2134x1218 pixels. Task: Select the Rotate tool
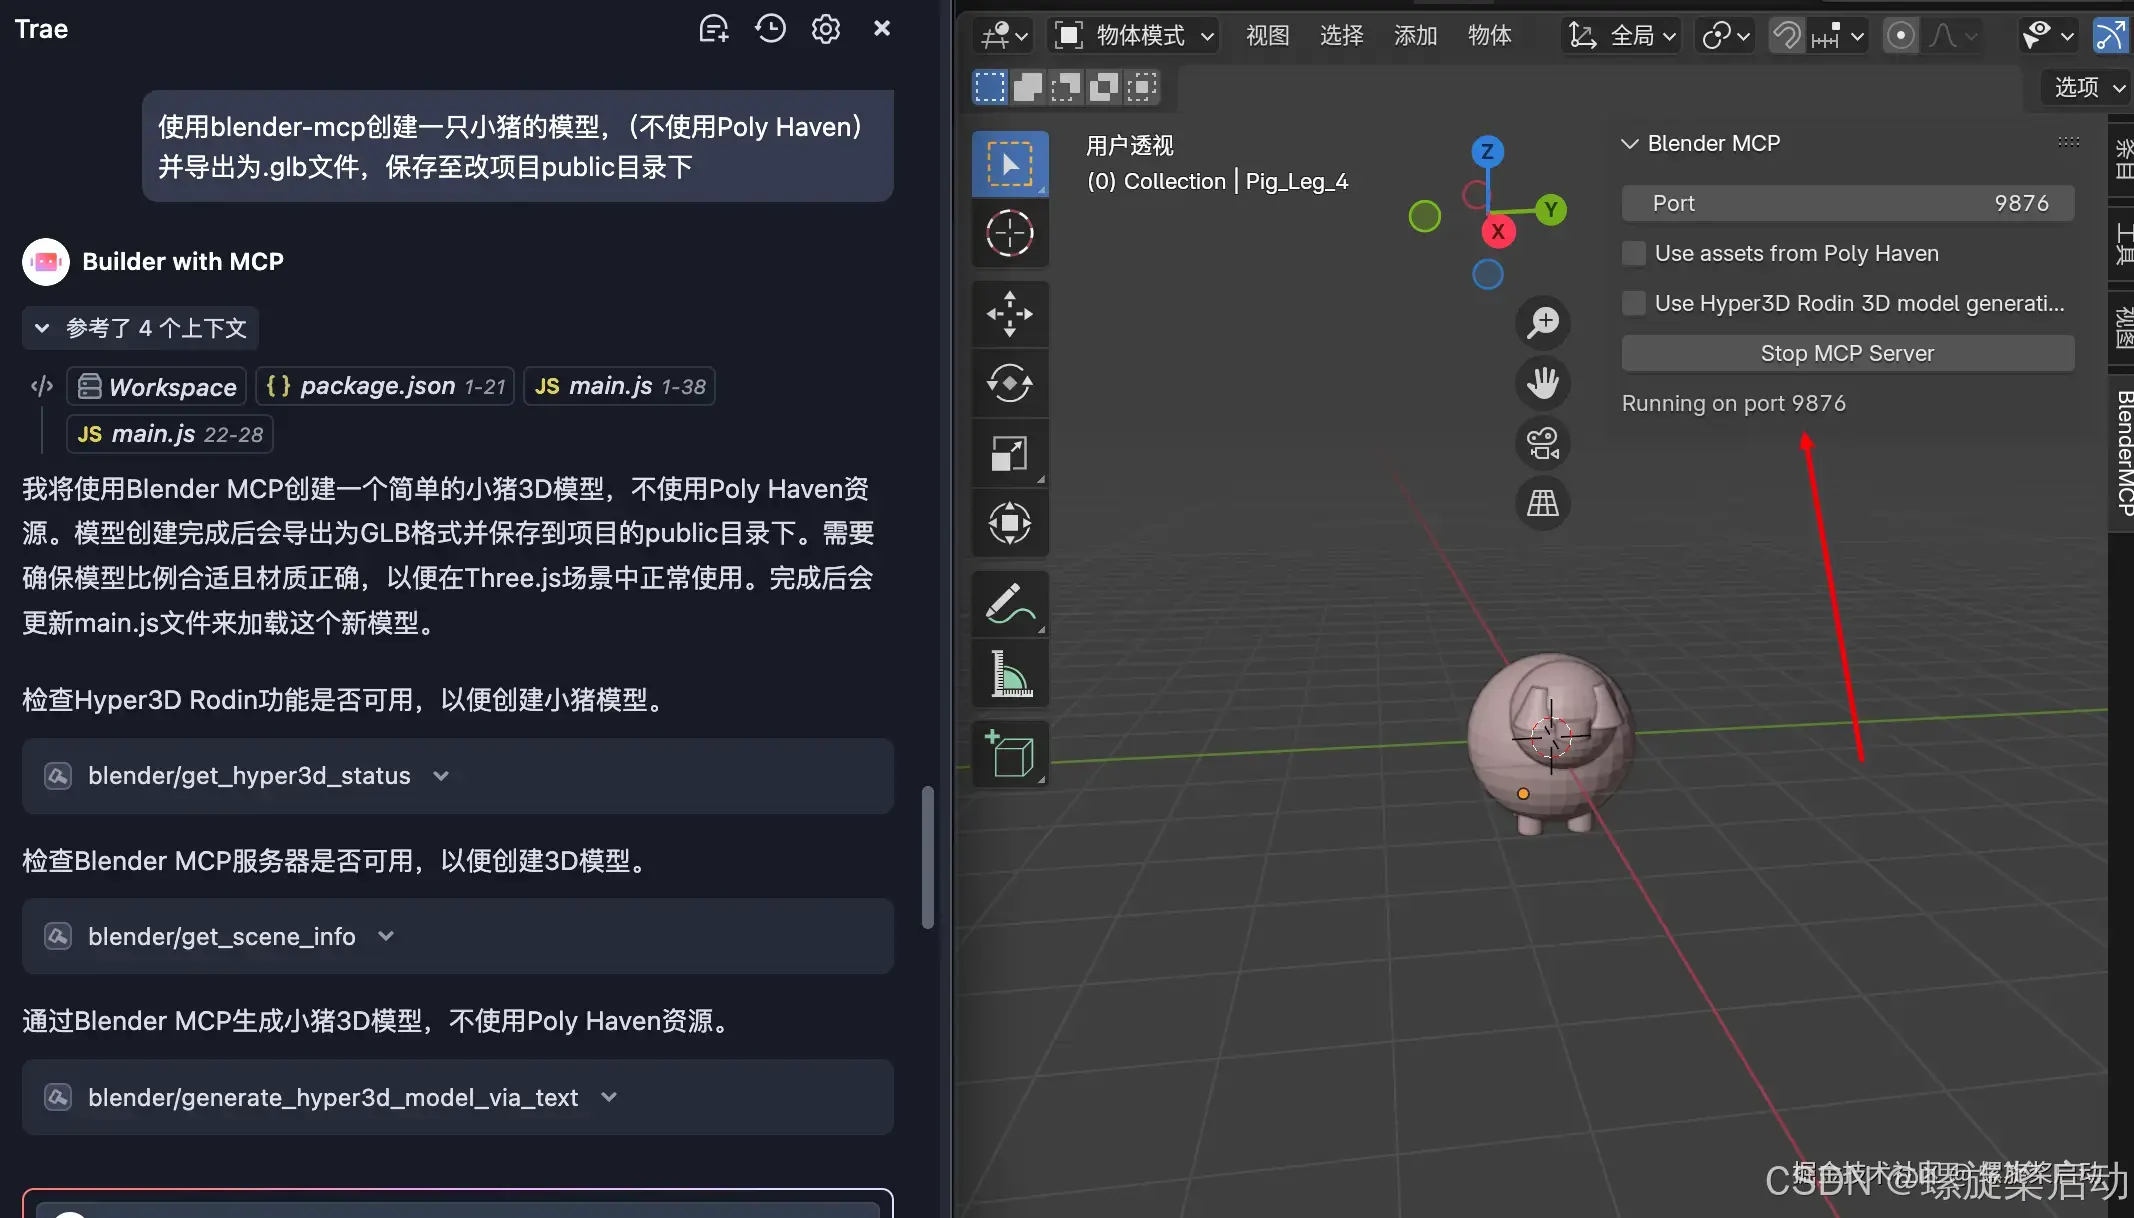coord(1010,384)
